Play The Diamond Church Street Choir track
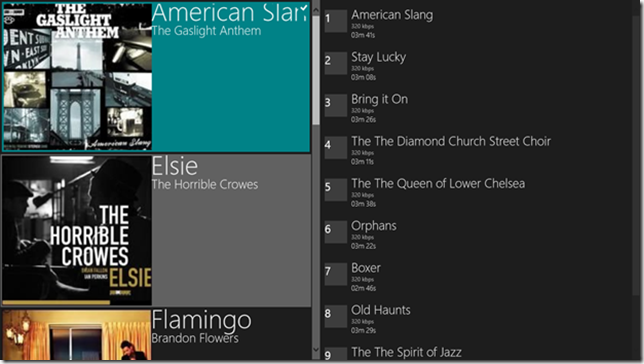The height and width of the screenshot is (364, 644). pyautogui.click(x=451, y=141)
